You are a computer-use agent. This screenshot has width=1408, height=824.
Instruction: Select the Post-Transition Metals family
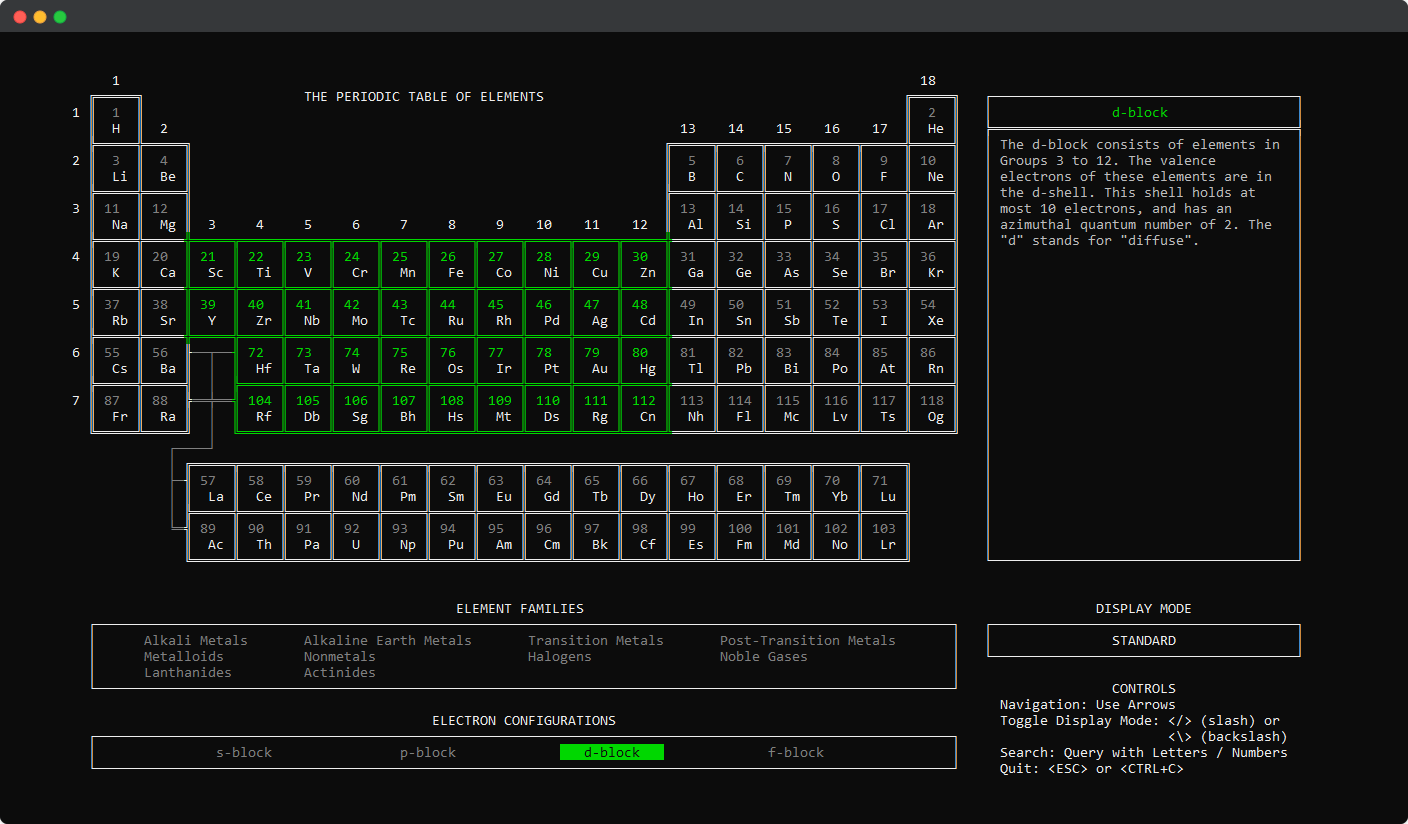(808, 640)
